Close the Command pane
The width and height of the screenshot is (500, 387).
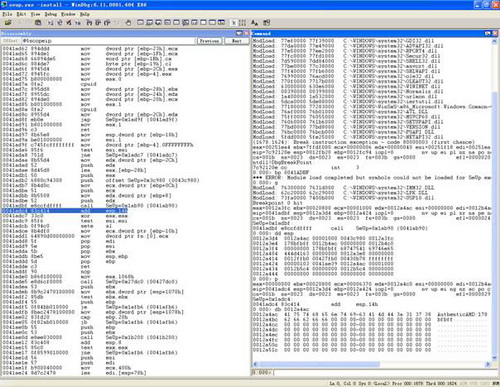pyautogui.click(x=495, y=33)
